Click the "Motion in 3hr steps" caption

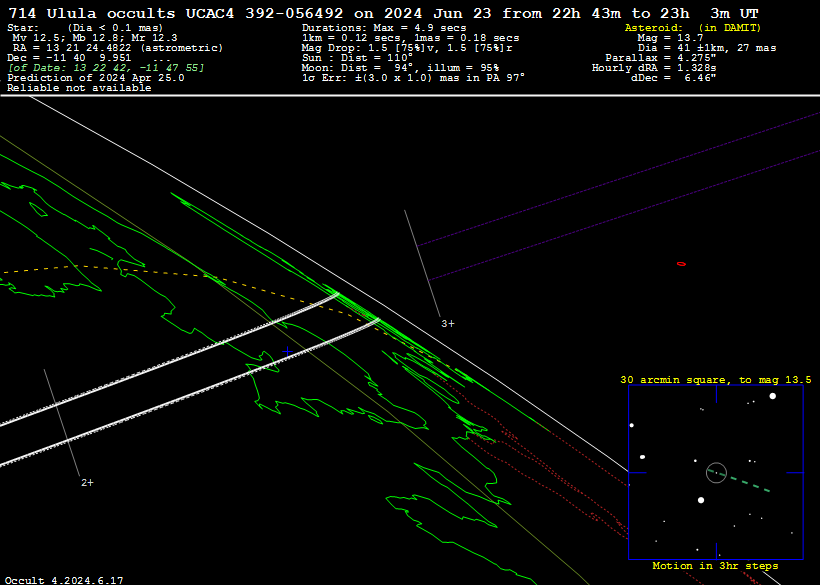[x=715, y=566]
